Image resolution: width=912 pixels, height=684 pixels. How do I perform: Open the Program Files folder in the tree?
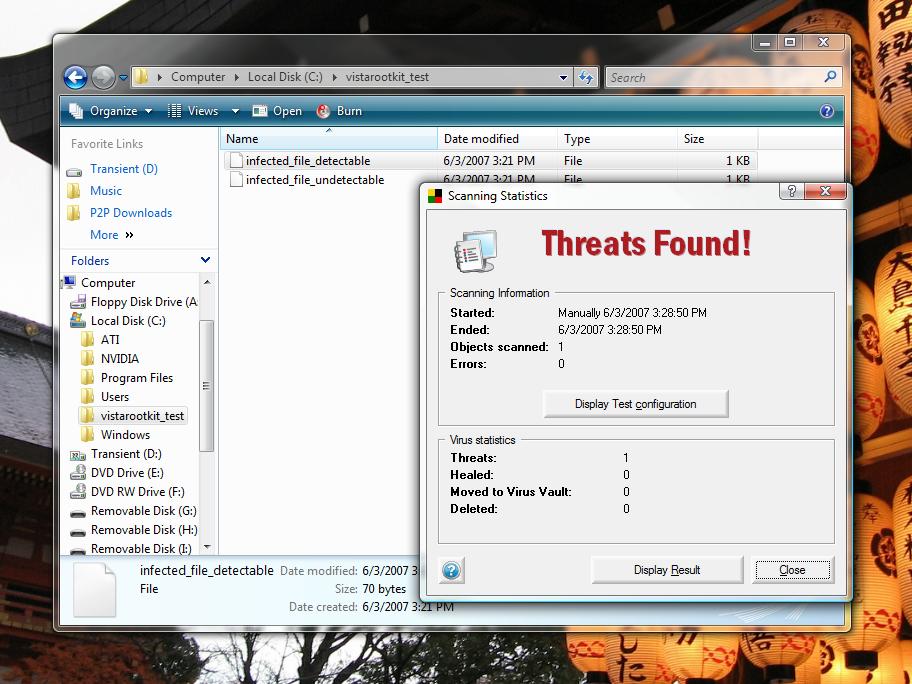(x=137, y=378)
